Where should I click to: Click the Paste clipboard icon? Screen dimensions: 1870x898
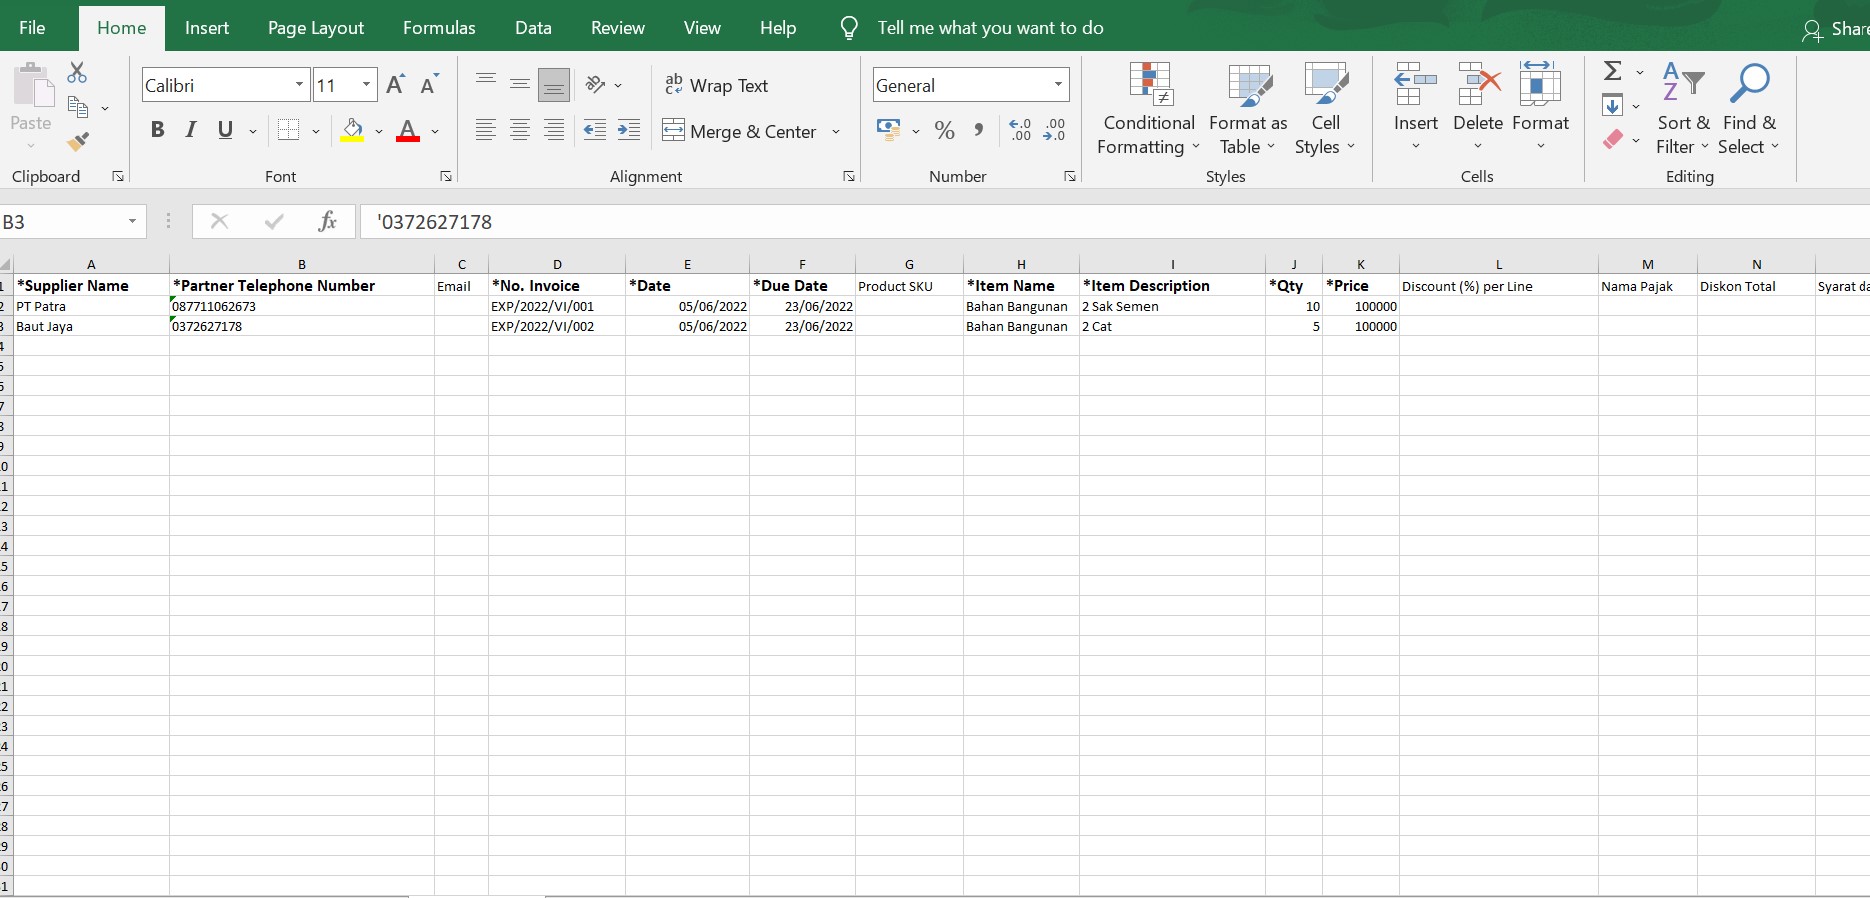(x=33, y=85)
